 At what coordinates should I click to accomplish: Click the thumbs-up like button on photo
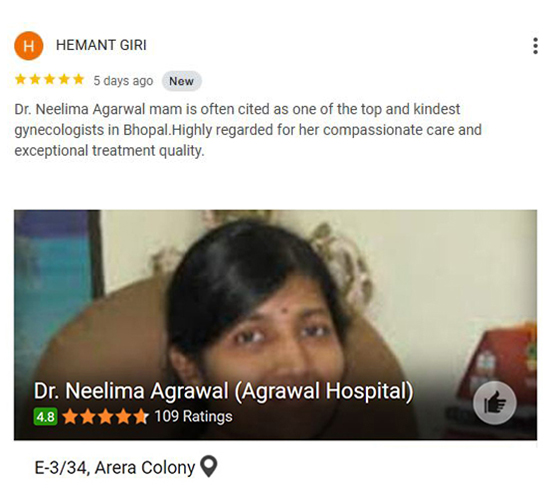(x=494, y=403)
